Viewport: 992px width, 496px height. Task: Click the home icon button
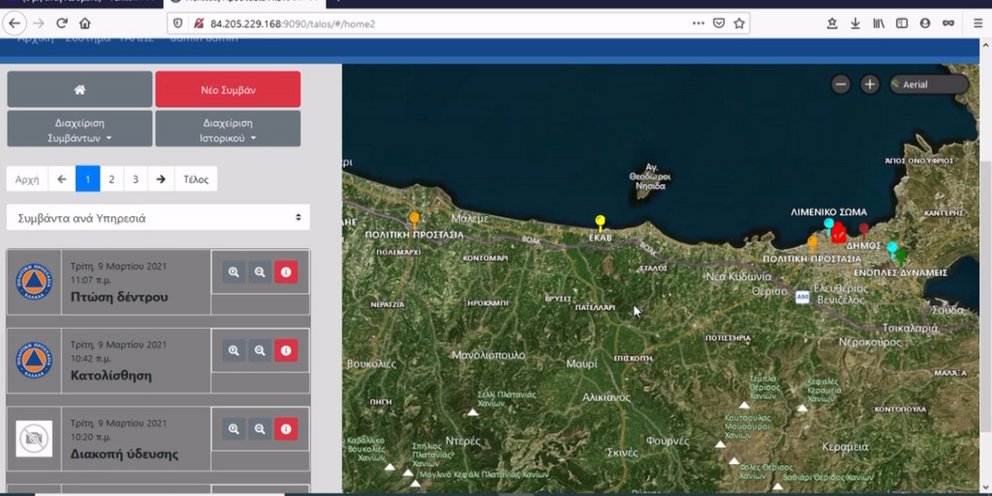(x=80, y=89)
